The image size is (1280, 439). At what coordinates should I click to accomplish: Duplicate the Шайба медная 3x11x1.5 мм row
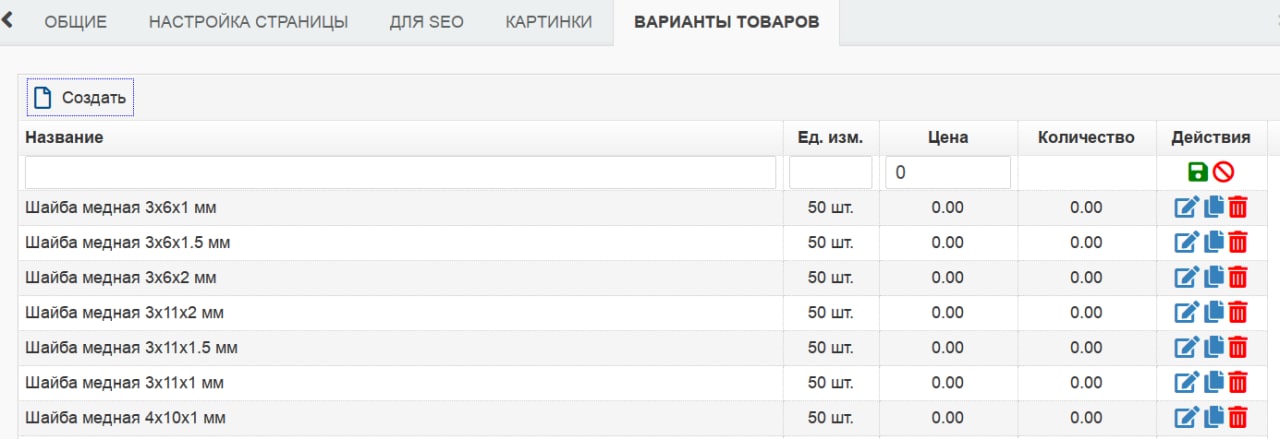pos(1214,348)
